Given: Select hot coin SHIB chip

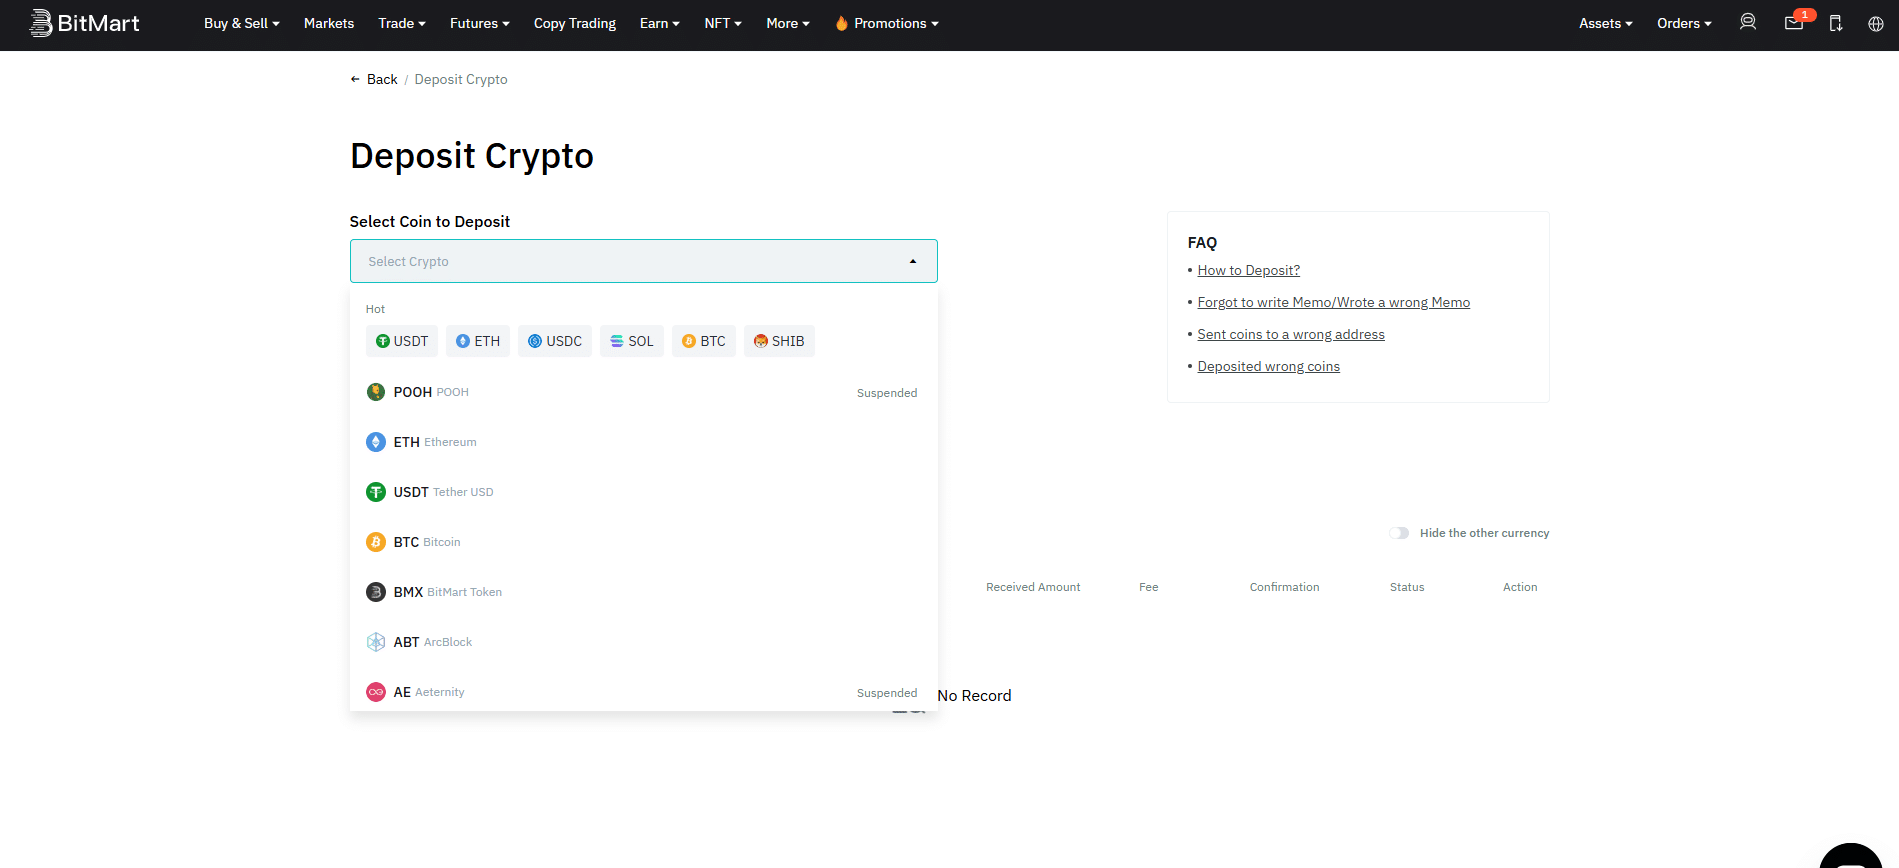Looking at the screenshot, I should click(x=779, y=341).
